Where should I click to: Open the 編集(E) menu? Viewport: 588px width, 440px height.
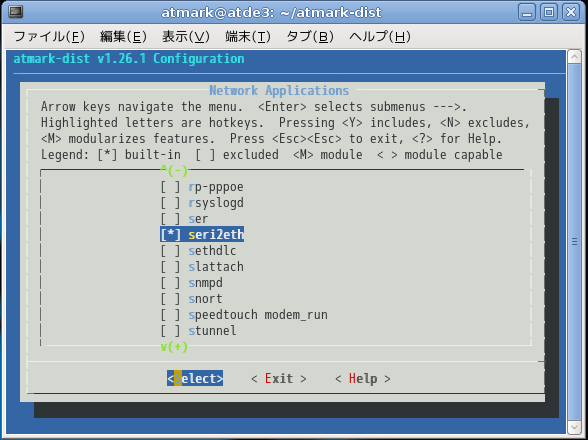(123, 36)
